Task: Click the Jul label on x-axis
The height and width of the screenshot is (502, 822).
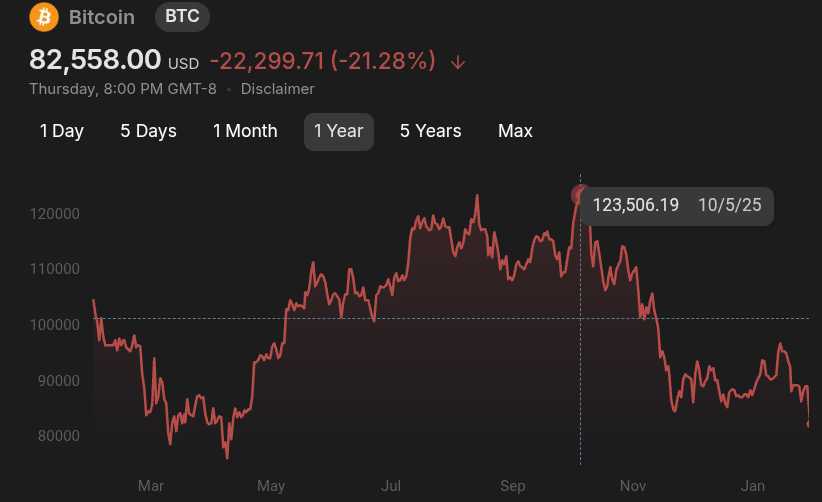Action: tap(391, 486)
